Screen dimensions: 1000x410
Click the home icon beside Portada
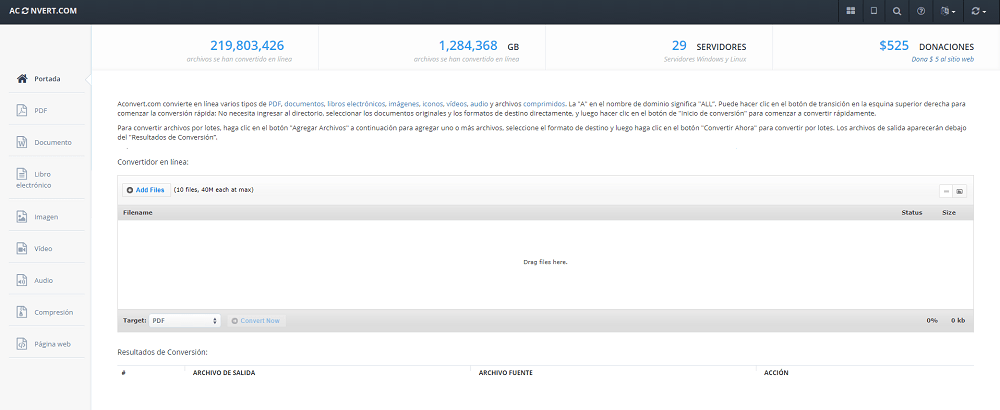[x=22, y=79]
